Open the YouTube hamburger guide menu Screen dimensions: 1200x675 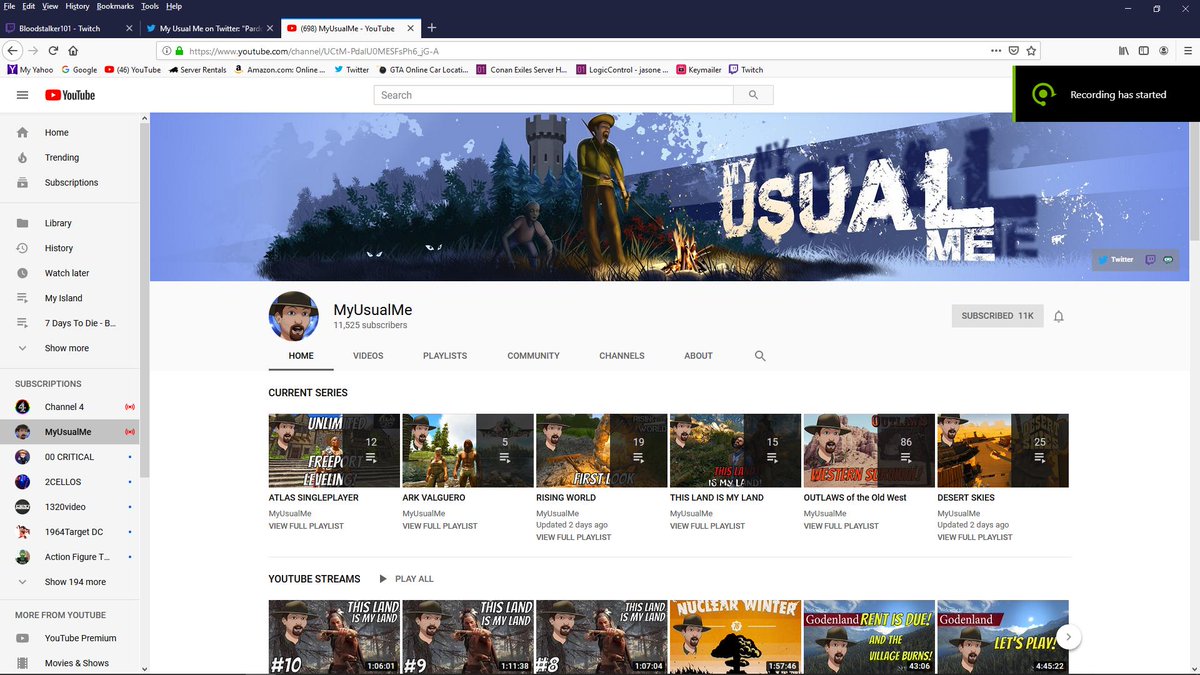tap(22, 95)
